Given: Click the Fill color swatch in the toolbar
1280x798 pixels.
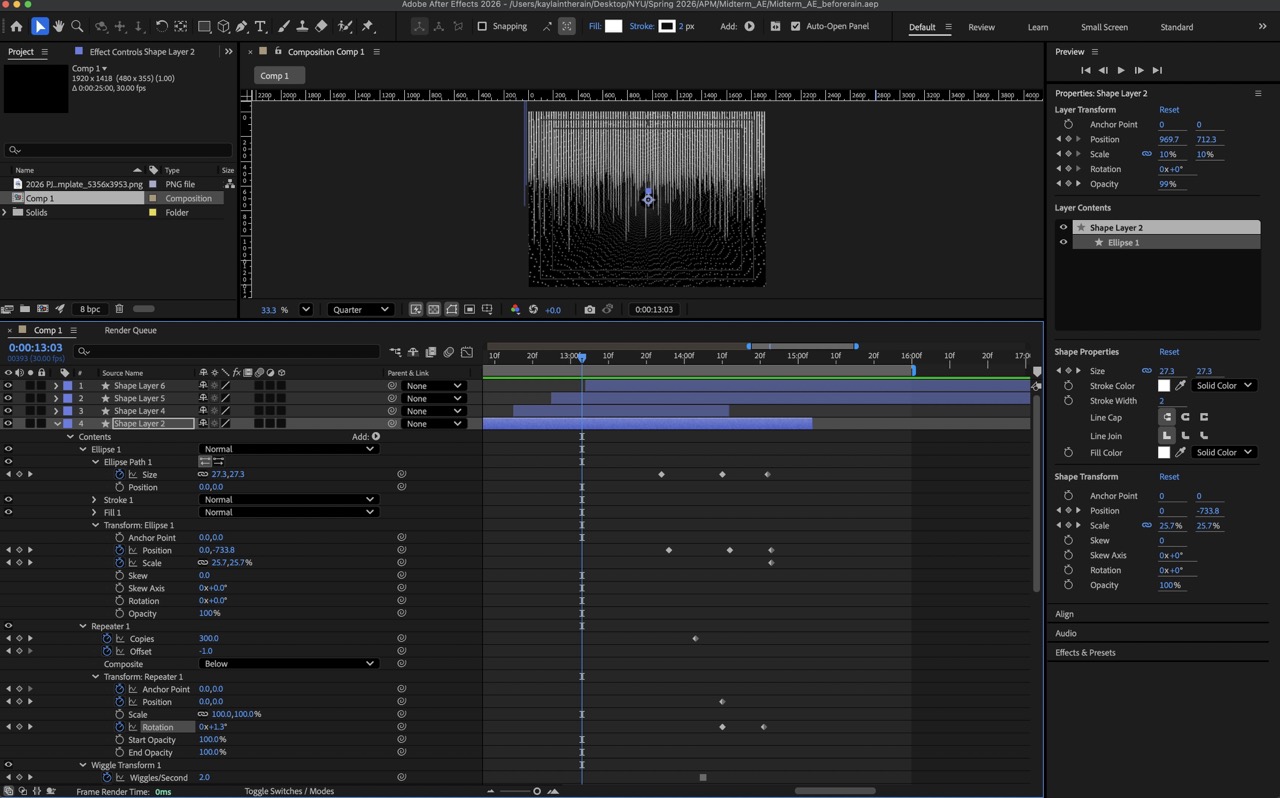Looking at the screenshot, I should tap(613, 26).
